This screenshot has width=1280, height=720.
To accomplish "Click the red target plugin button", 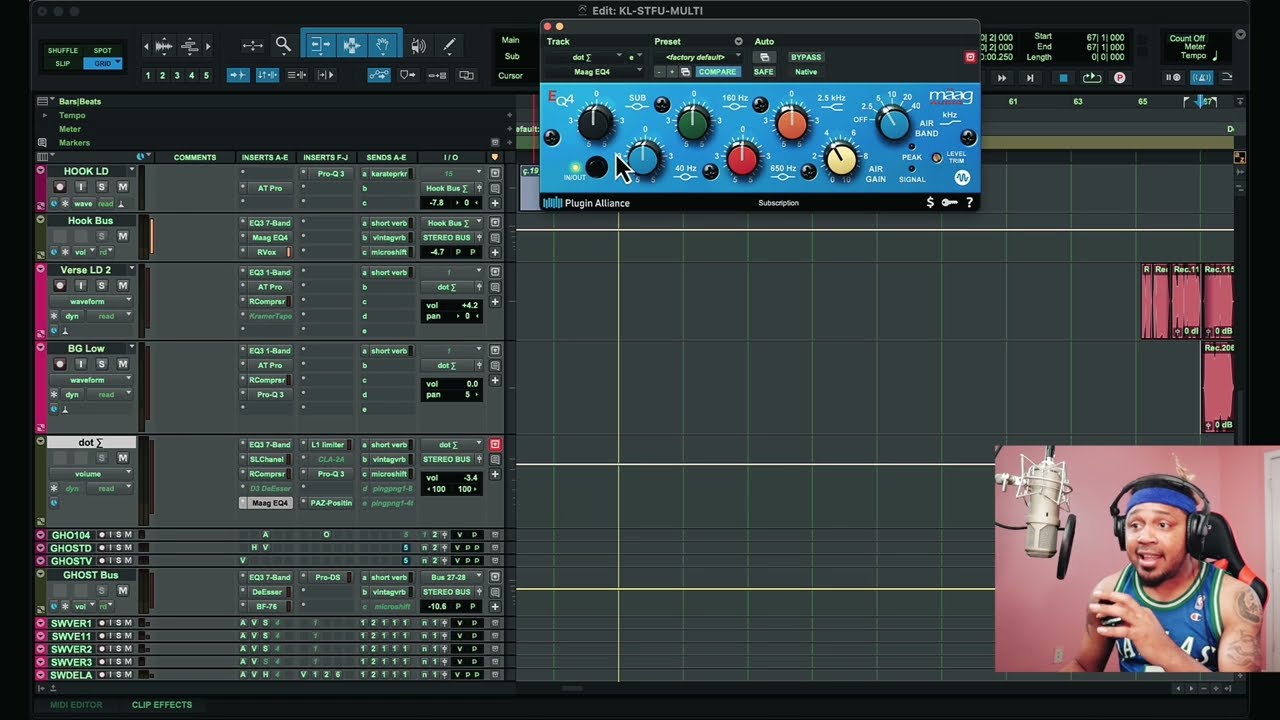I will (969, 57).
